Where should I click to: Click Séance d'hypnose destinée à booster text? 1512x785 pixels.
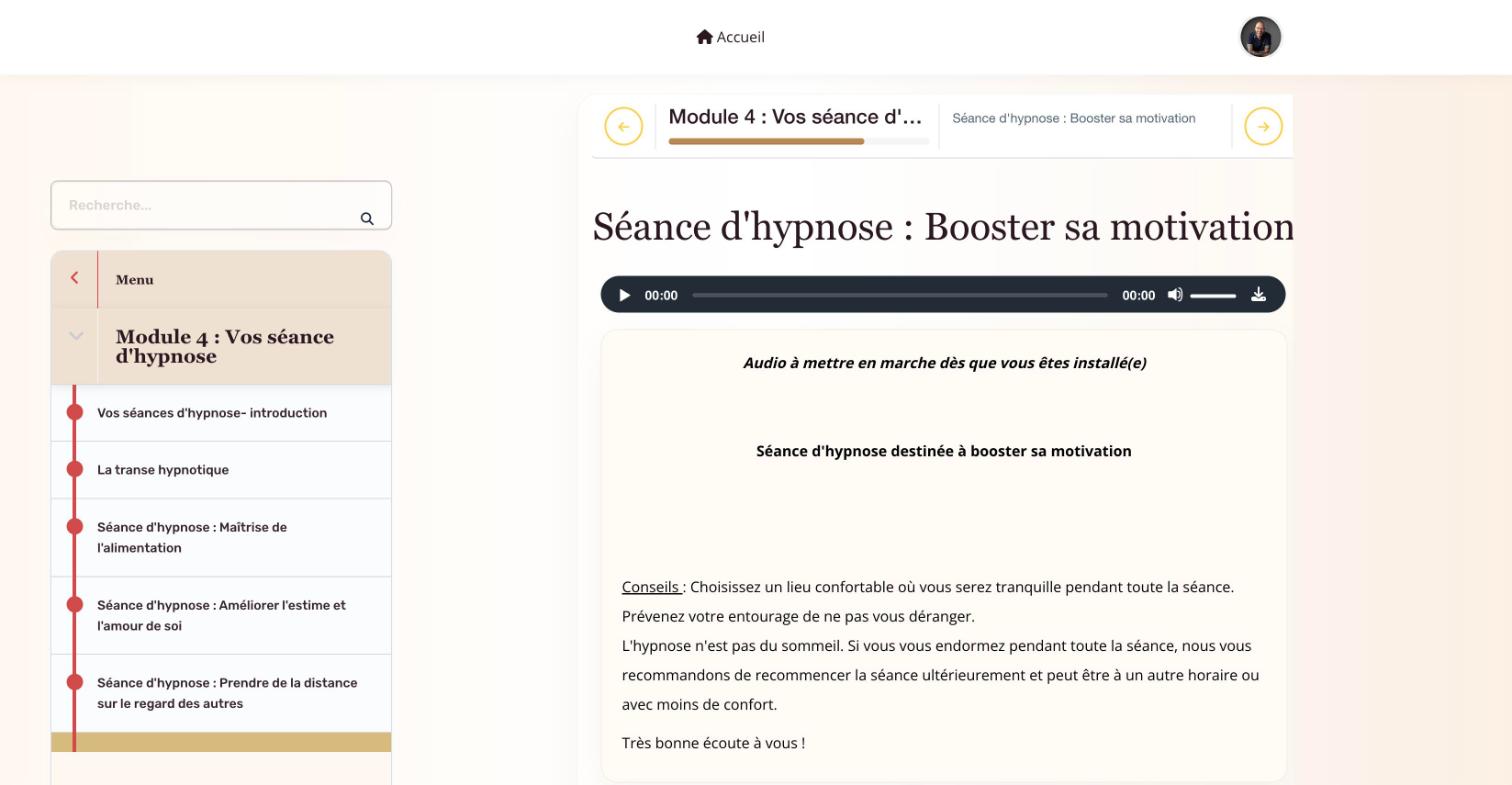point(944,451)
